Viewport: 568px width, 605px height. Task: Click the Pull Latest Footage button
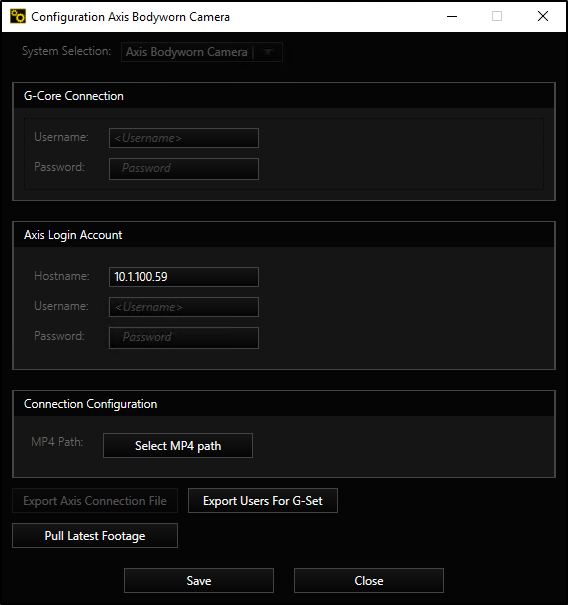click(x=95, y=536)
